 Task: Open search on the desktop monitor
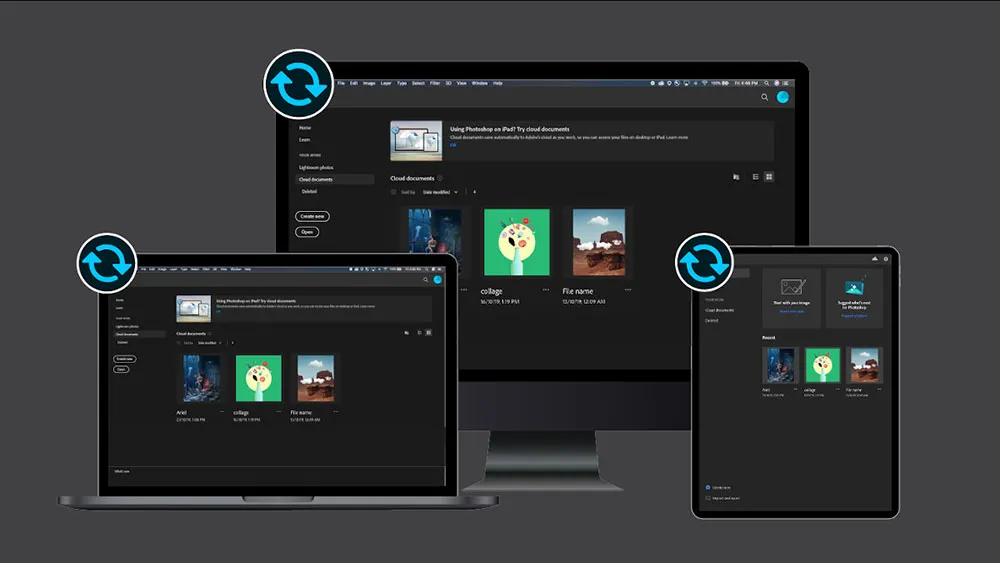[x=765, y=97]
